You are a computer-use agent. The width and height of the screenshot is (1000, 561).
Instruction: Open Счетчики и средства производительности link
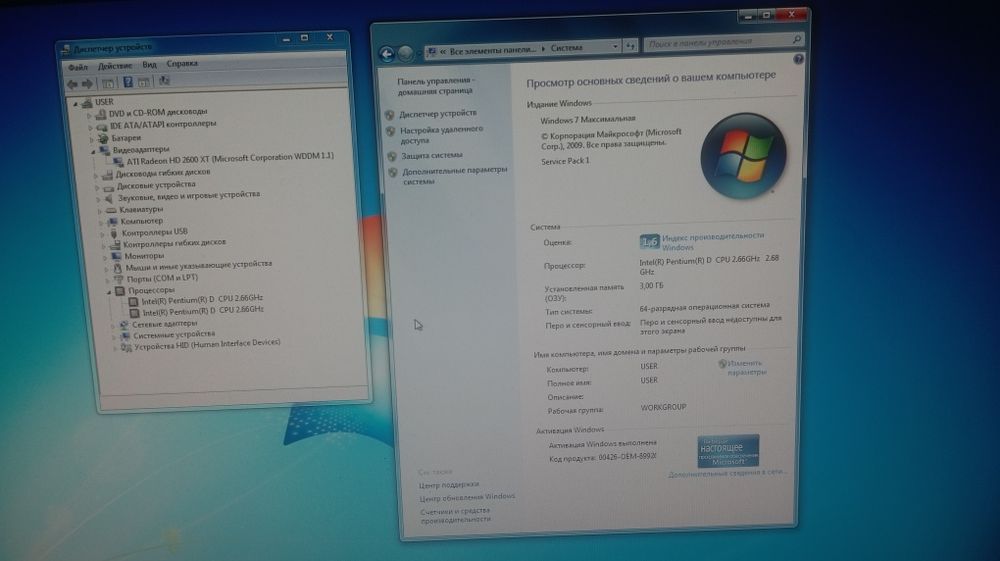coord(455,515)
